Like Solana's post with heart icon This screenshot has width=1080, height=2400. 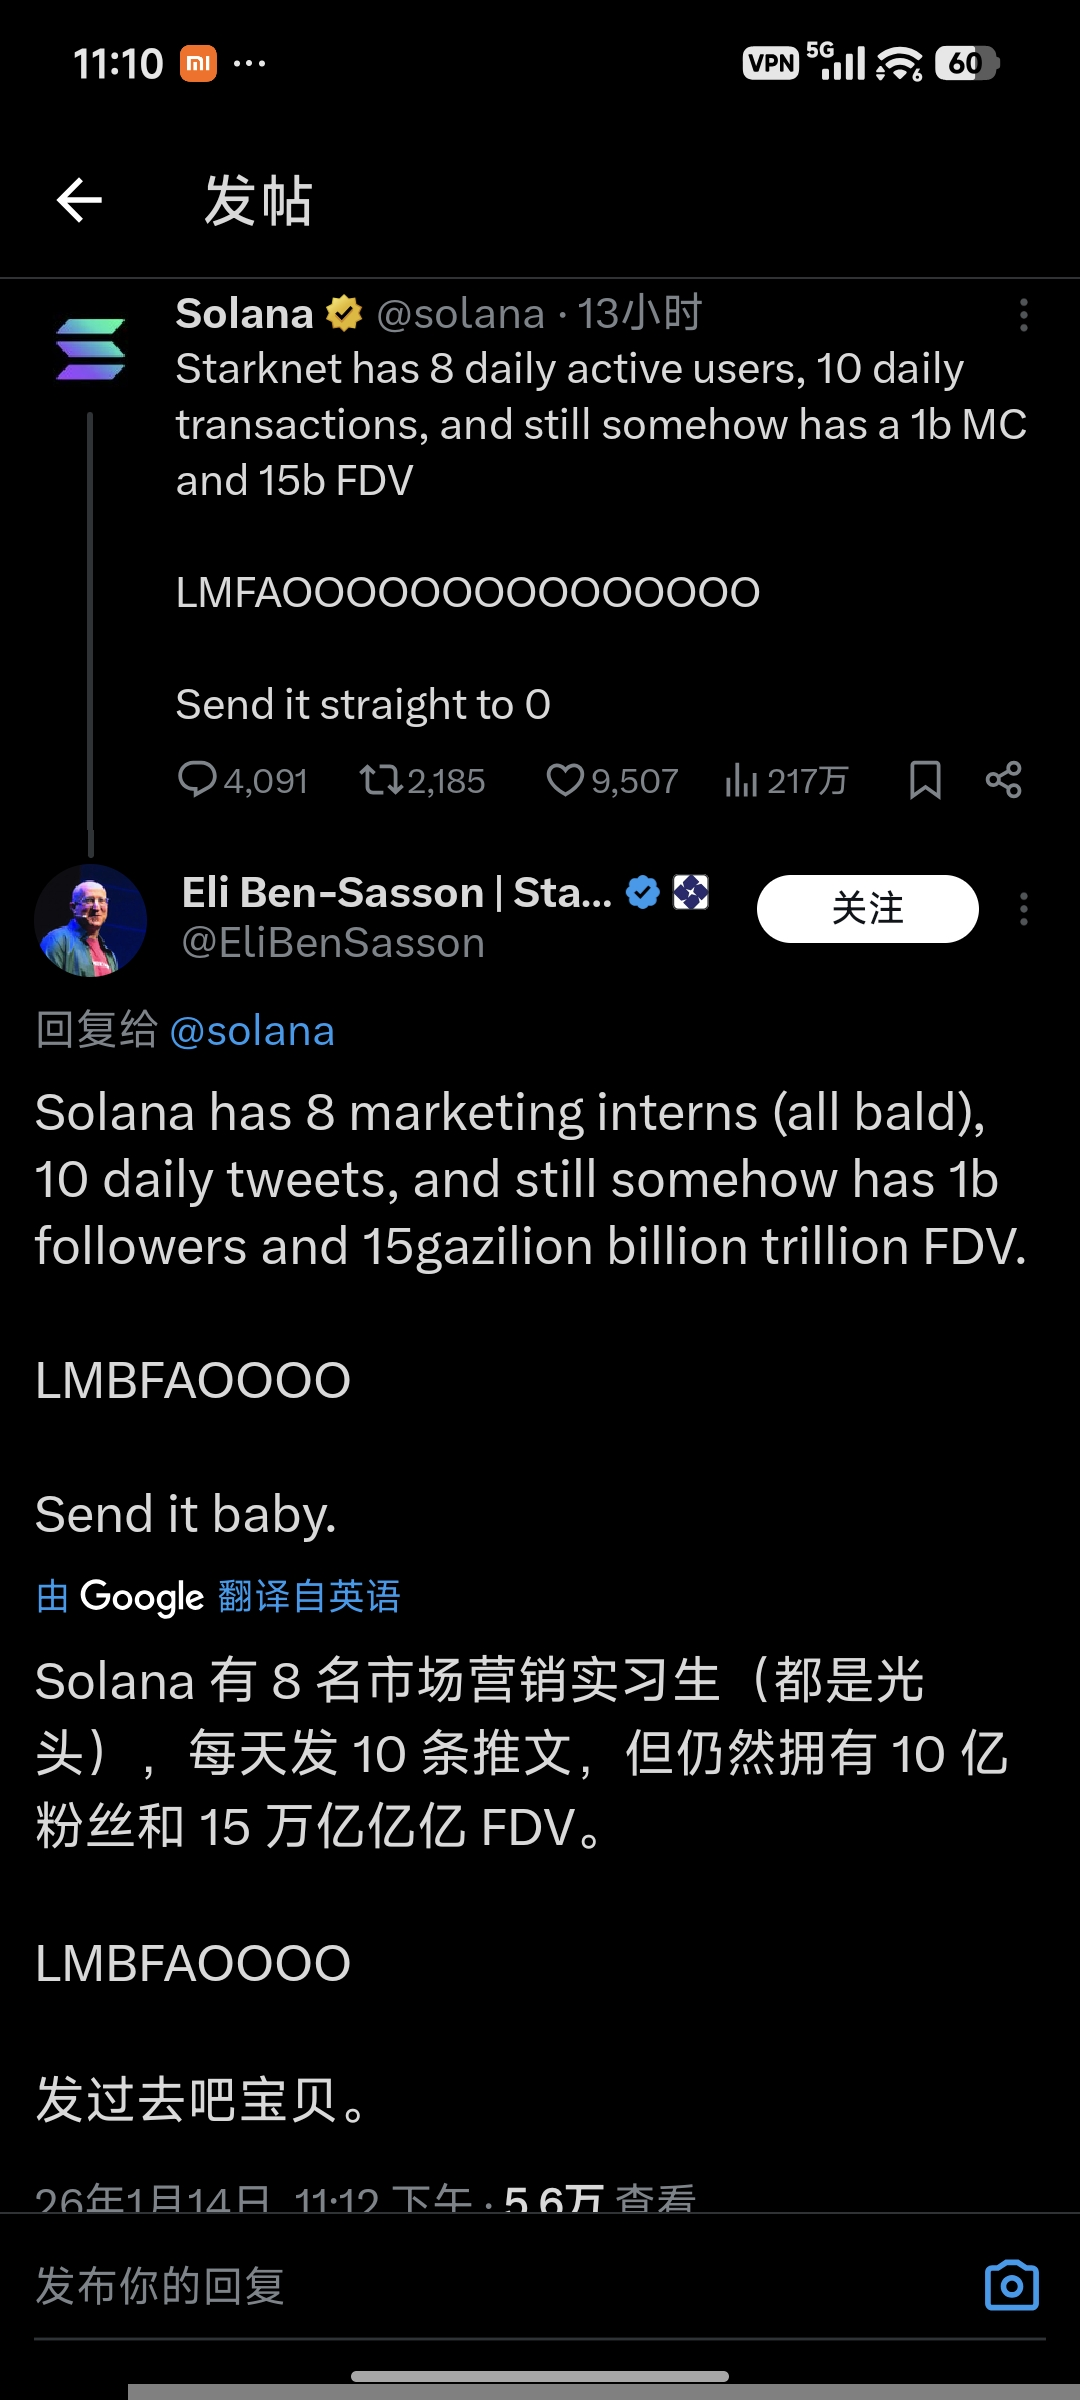click(565, 780)
